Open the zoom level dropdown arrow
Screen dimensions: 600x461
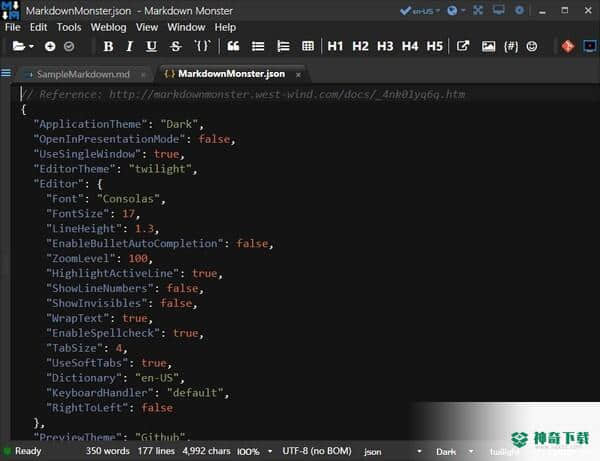coord(270,451)
